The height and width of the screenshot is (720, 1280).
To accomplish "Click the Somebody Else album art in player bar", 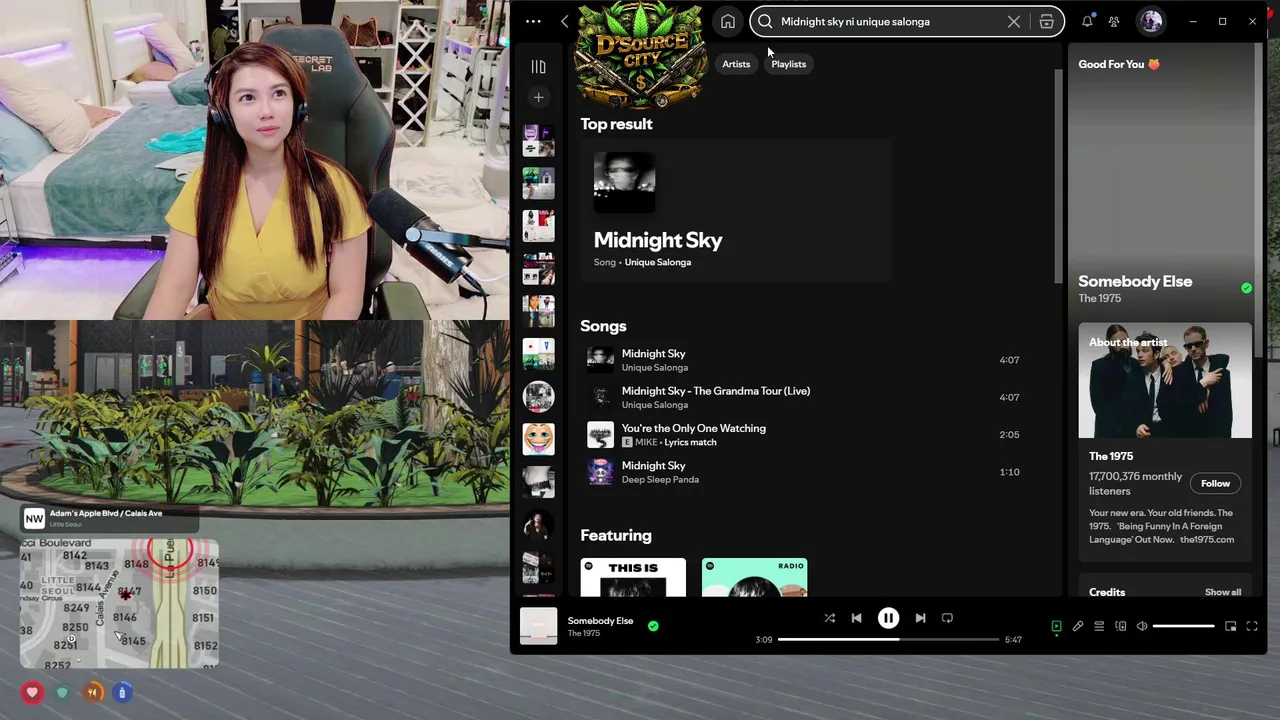I will tap(538, 626).
